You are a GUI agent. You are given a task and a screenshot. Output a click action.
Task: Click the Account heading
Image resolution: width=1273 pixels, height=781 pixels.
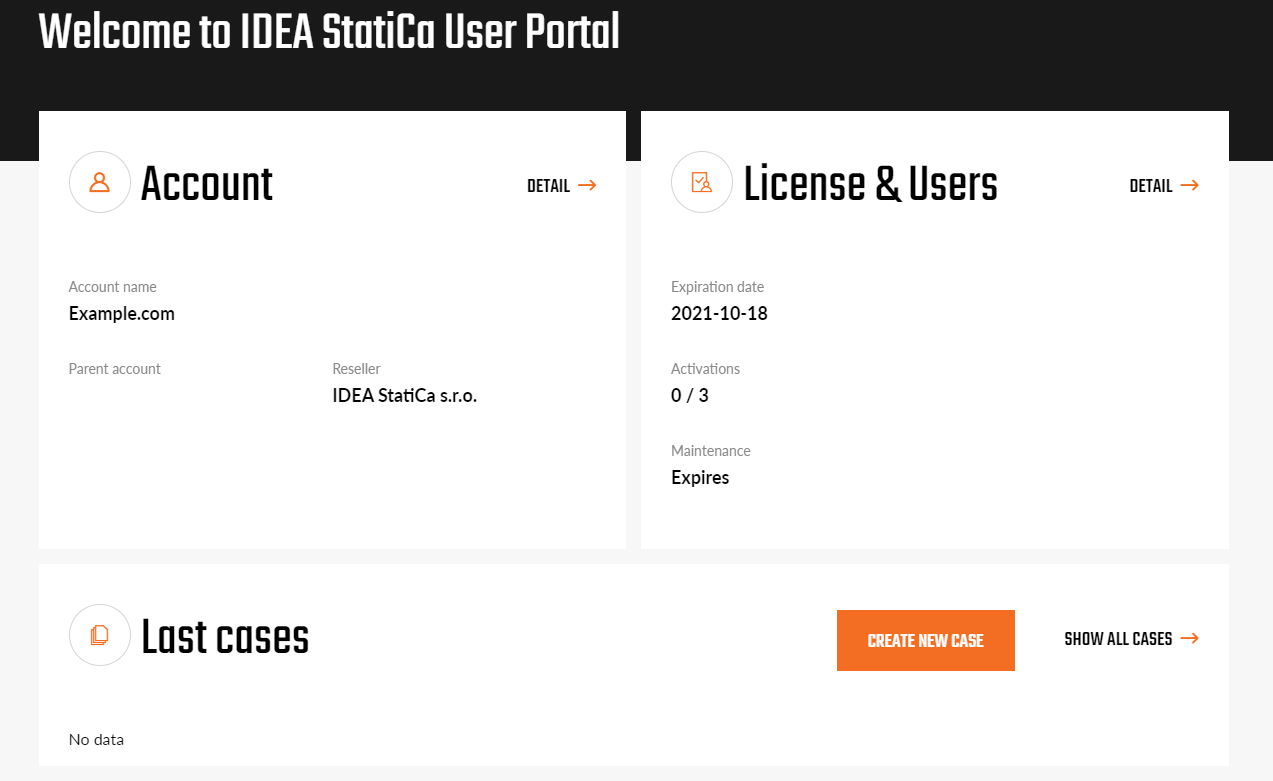click(207, 184)
